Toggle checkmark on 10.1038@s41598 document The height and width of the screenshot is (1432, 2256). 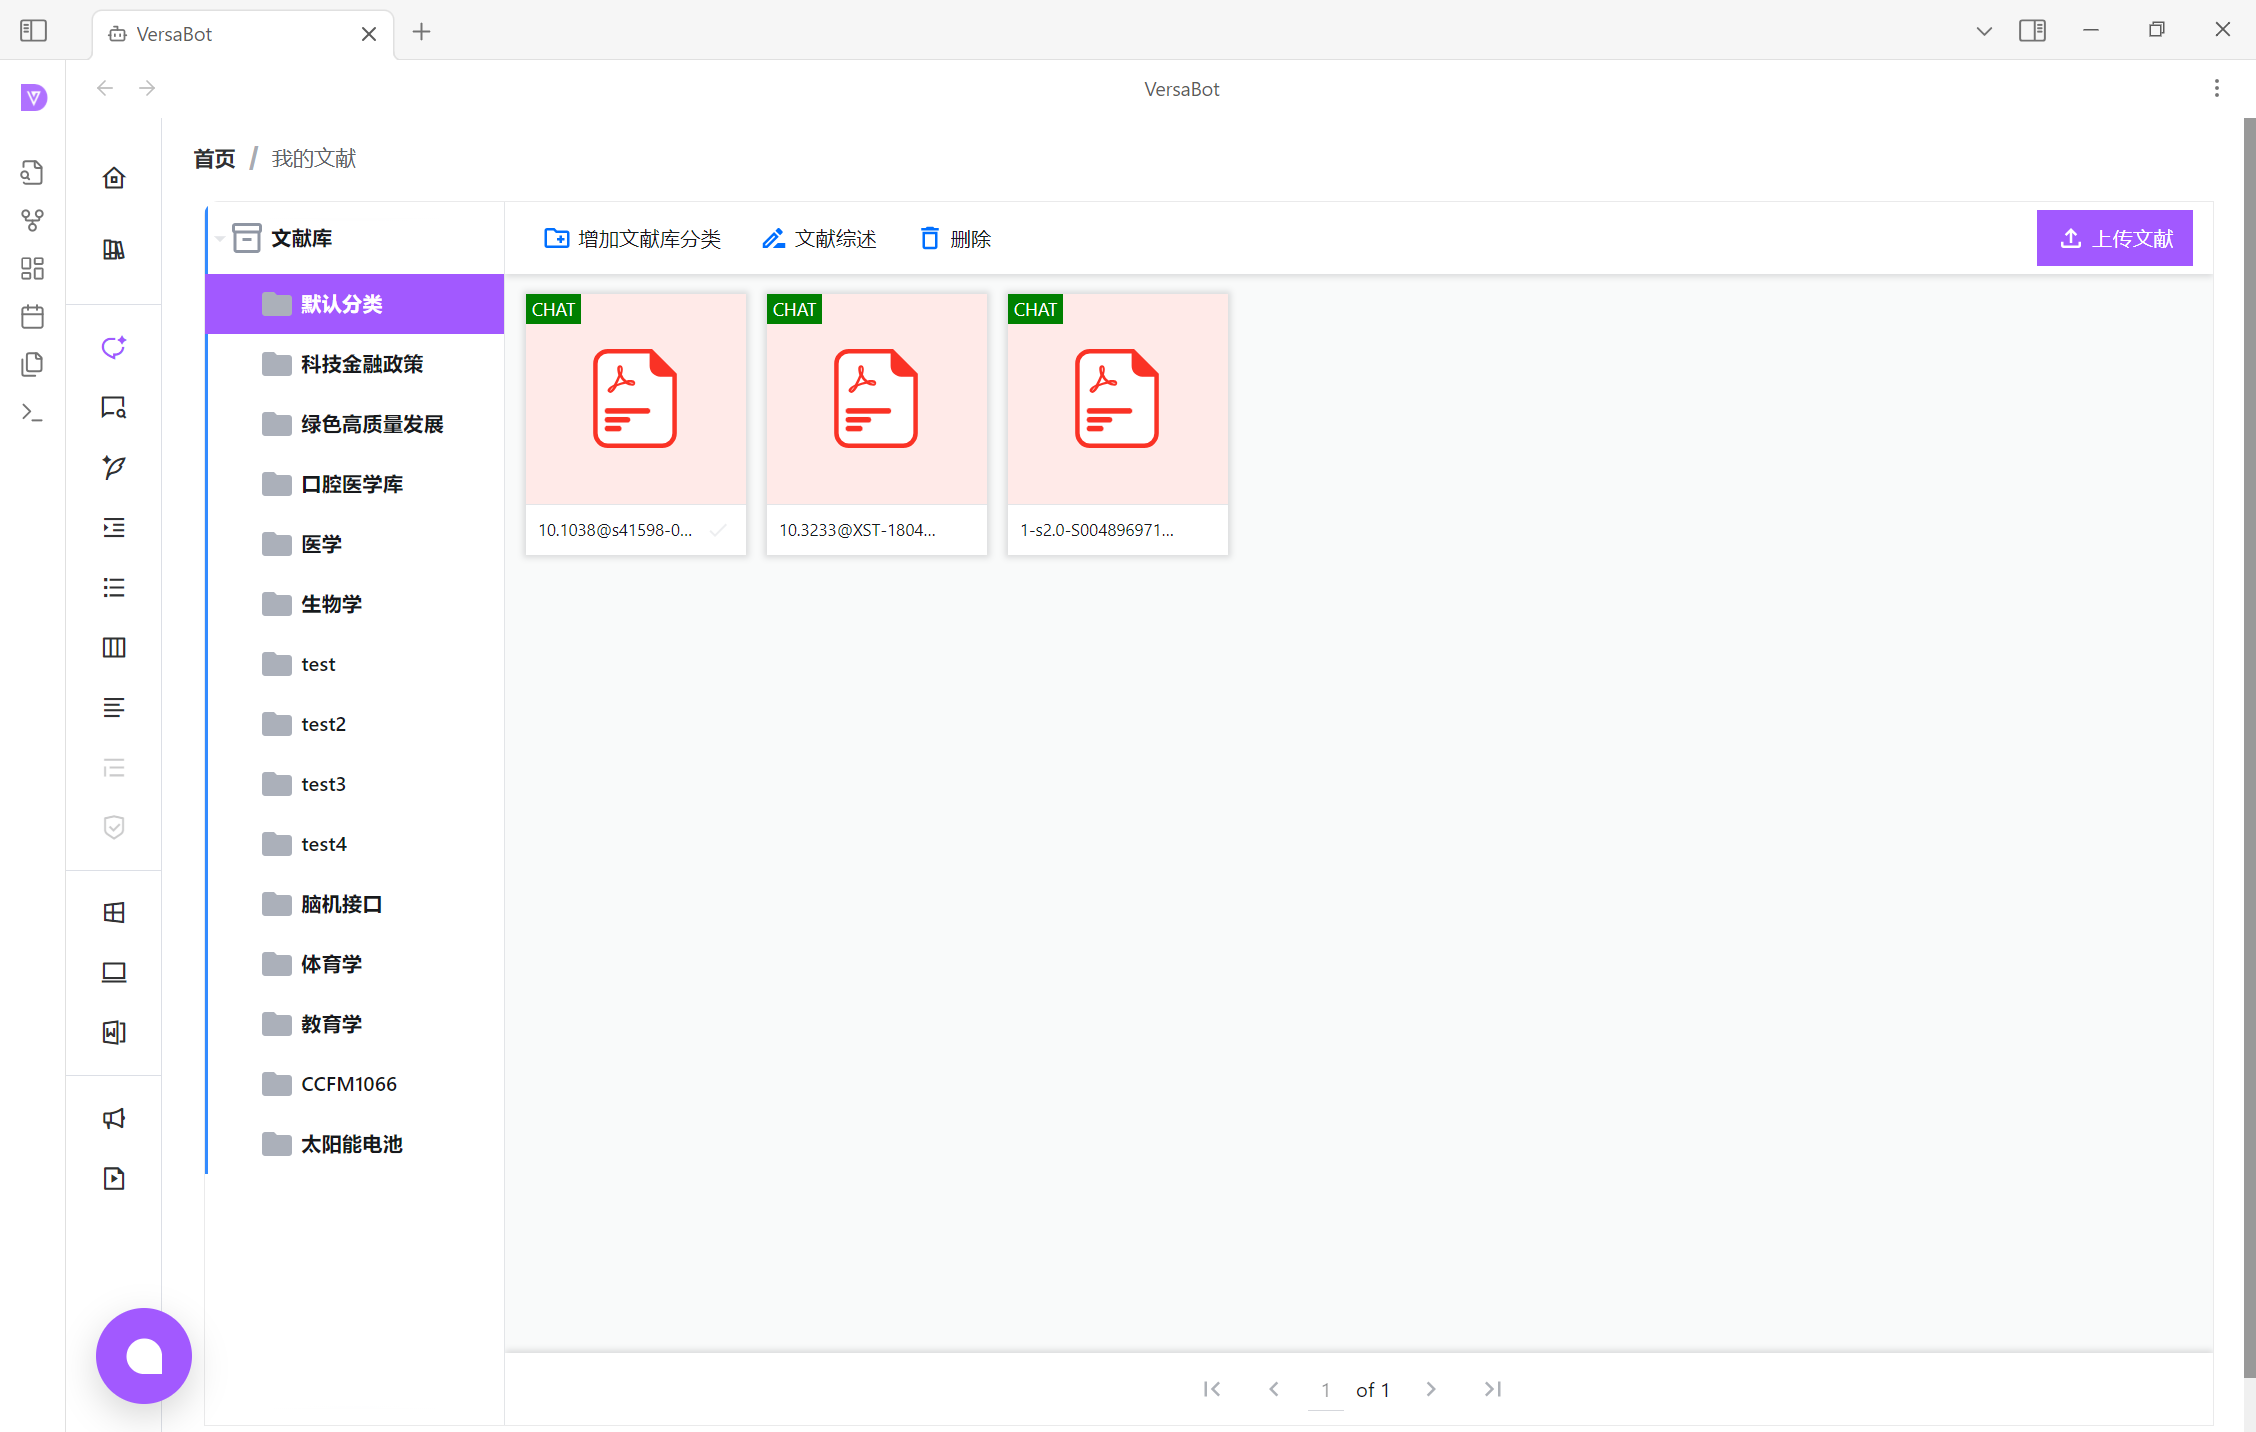[x=718, y=530]
